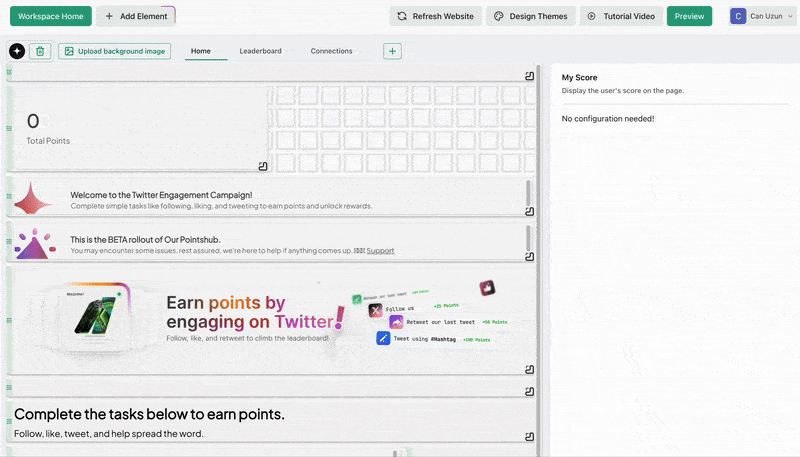Click "No configuration needed!" text
This screenshot has height=457, width=800.
point(608,118)
